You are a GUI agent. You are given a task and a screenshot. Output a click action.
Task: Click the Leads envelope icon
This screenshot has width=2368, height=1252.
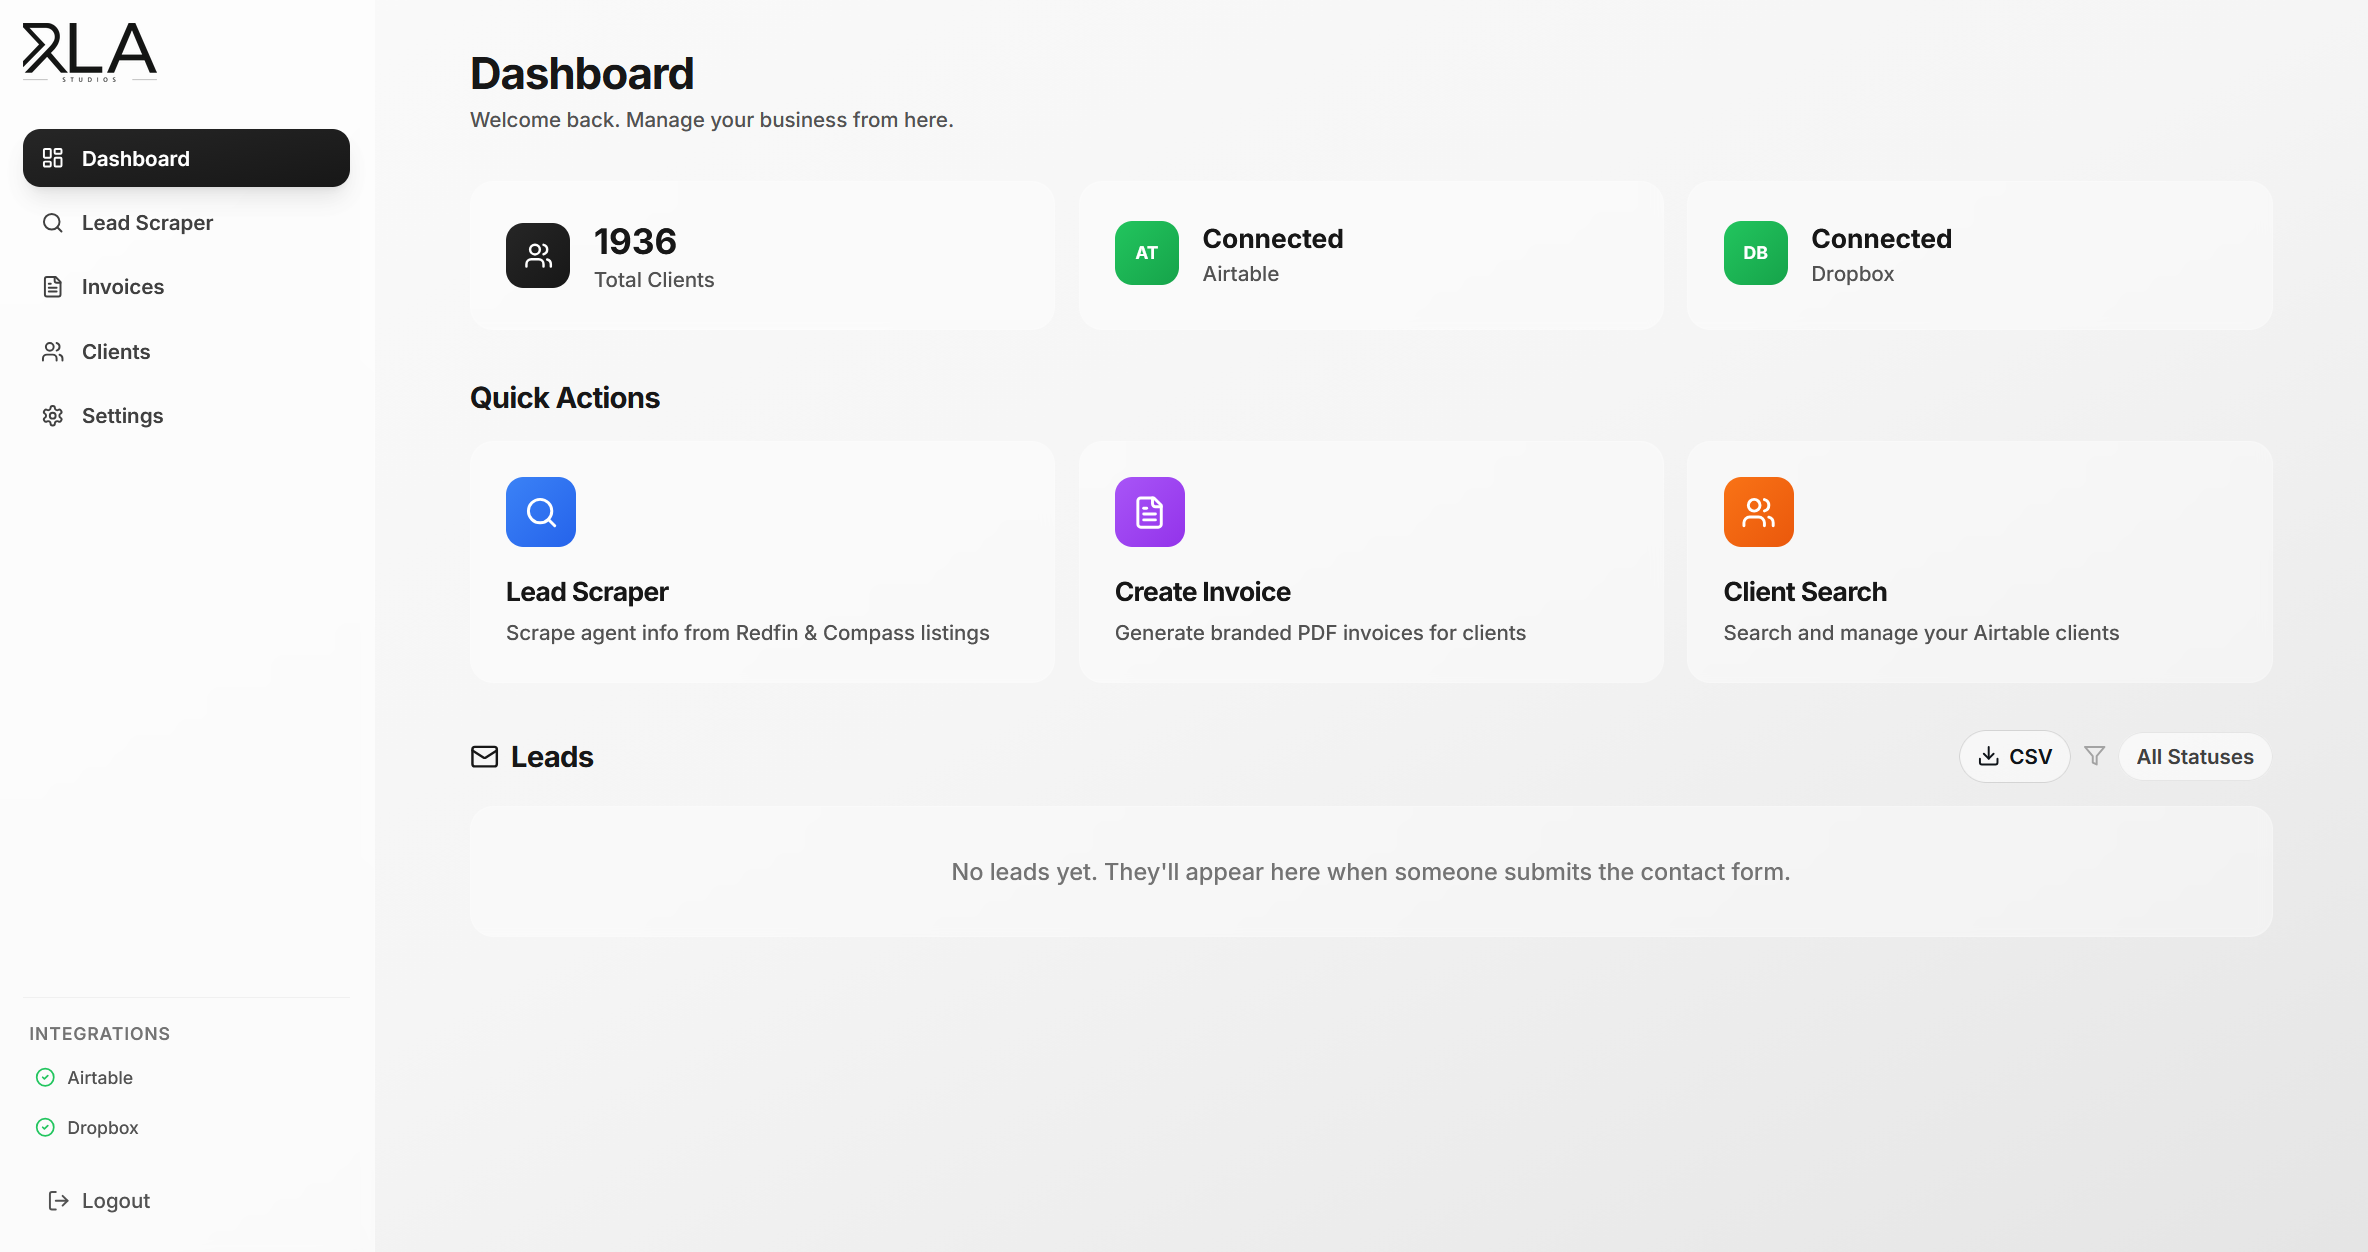pyautogui.click(x=484, y=757)
